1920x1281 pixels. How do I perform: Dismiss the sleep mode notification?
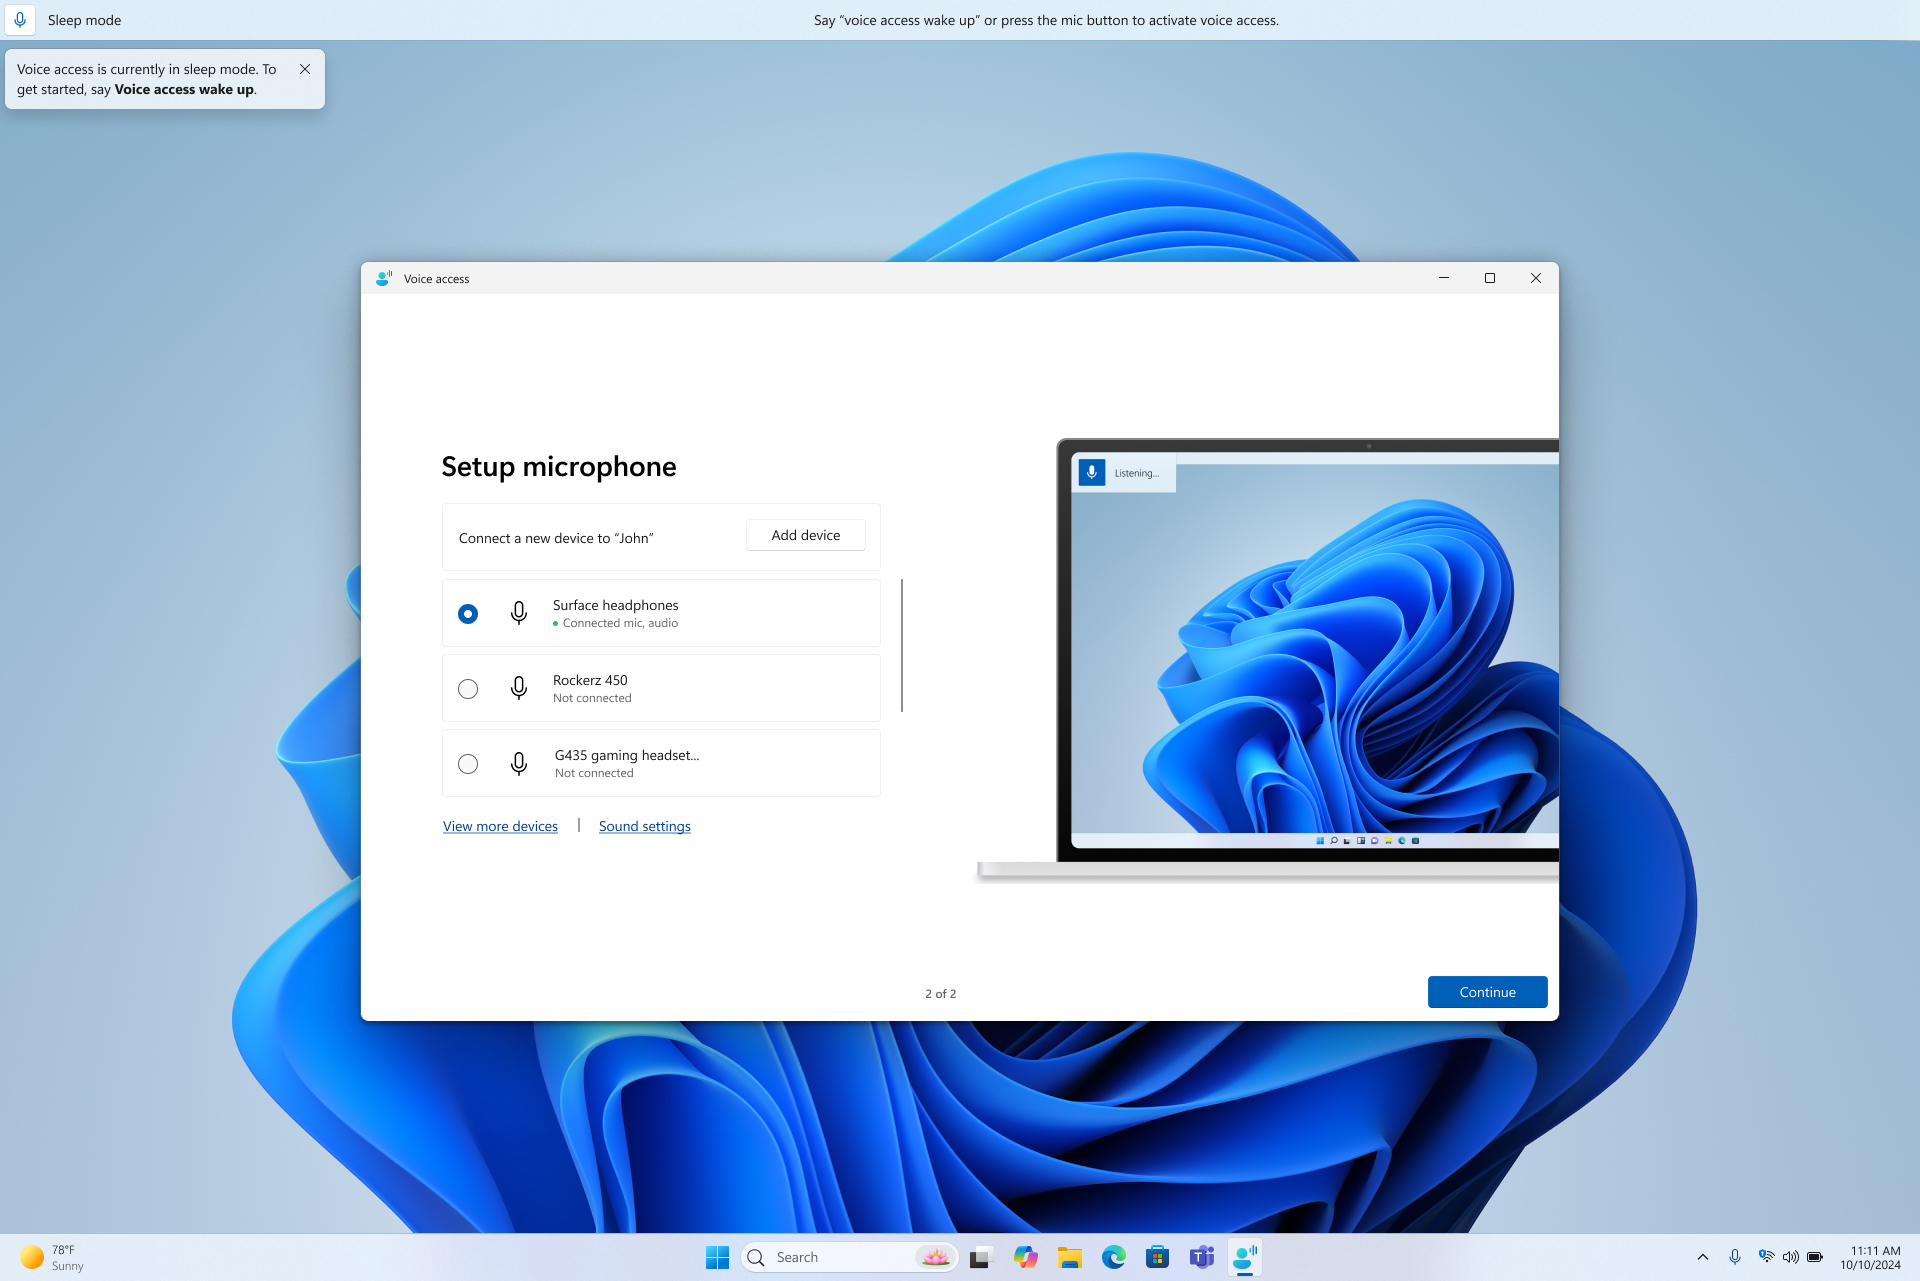pos(305,69)
